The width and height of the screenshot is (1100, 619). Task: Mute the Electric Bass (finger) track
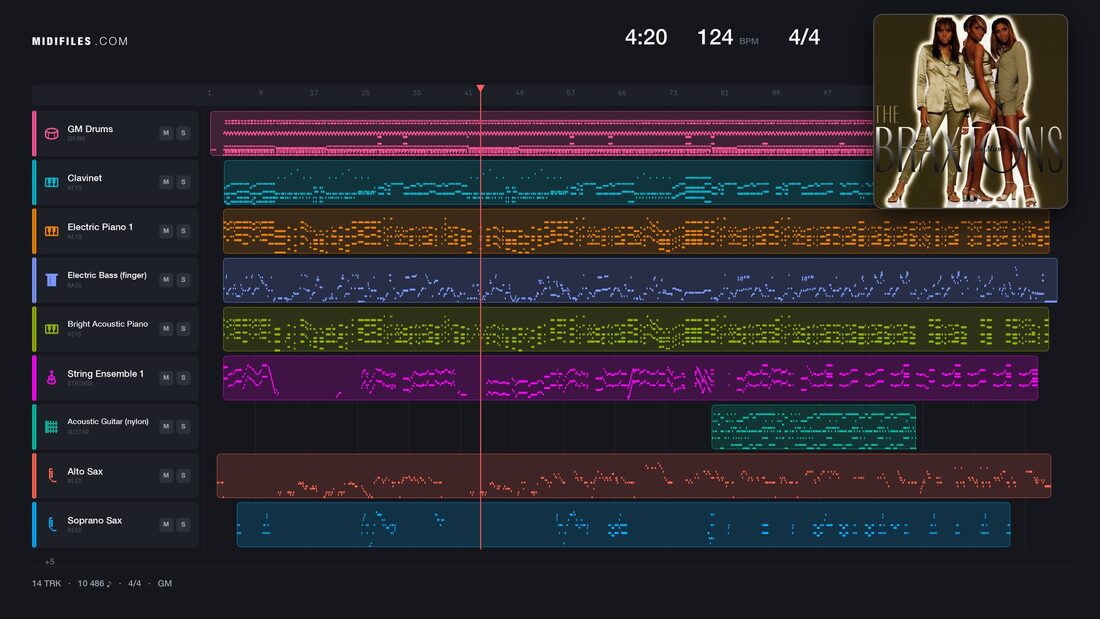166,279
